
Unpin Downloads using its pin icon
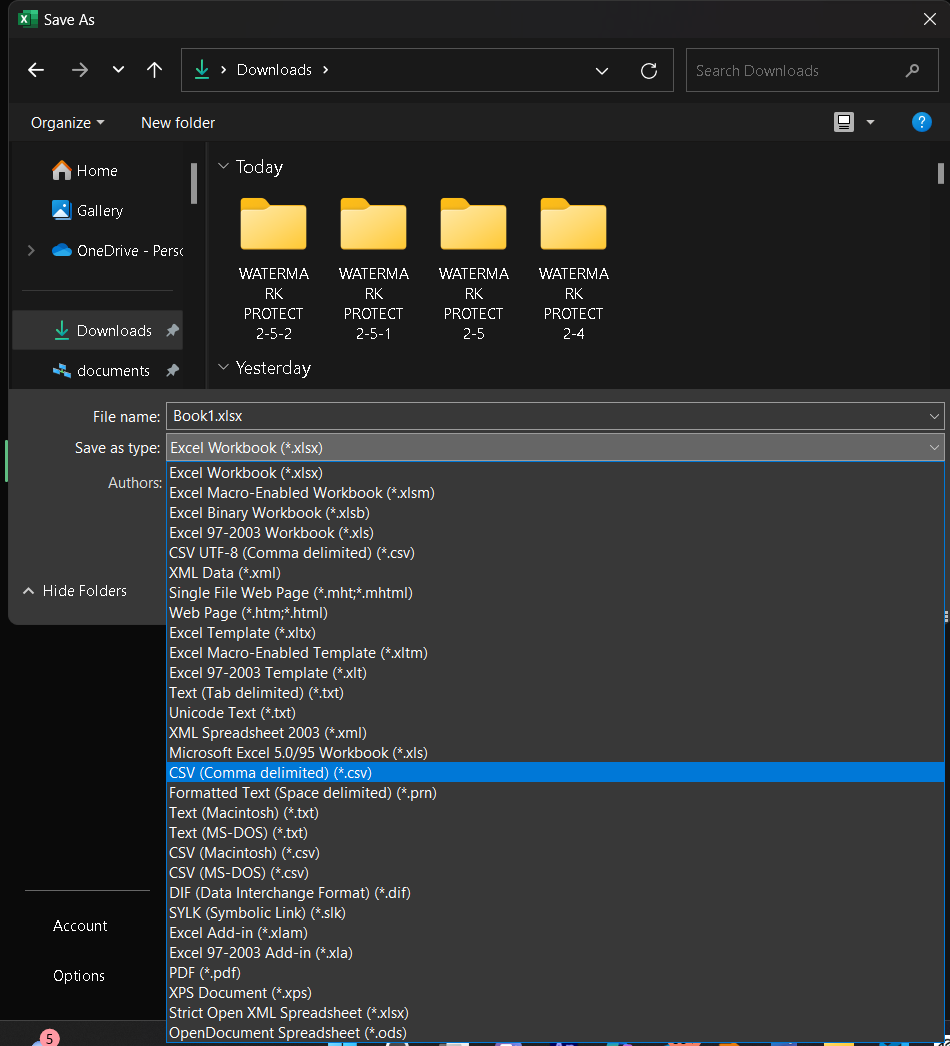(x=172, y=330)
